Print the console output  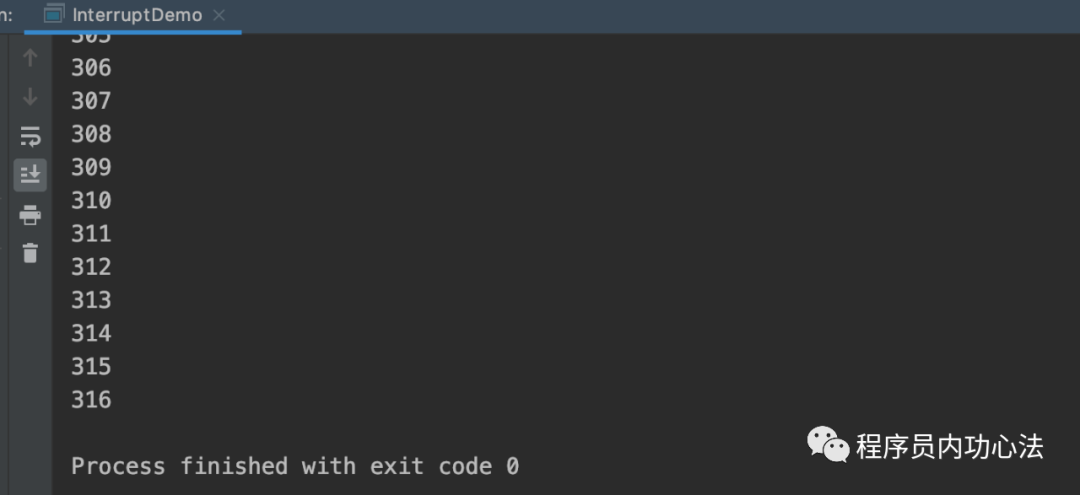coord(30,214)
